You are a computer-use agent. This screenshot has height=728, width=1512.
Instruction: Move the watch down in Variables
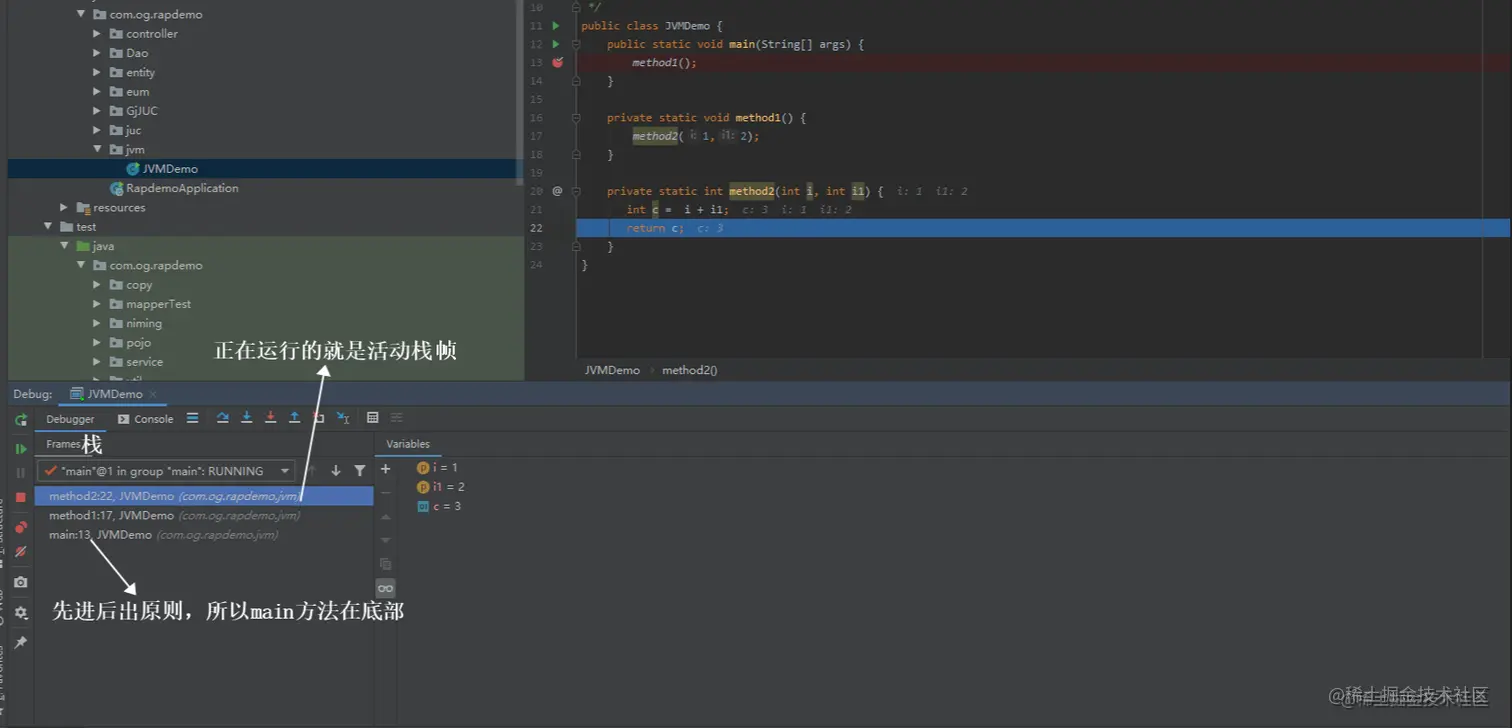386,541
